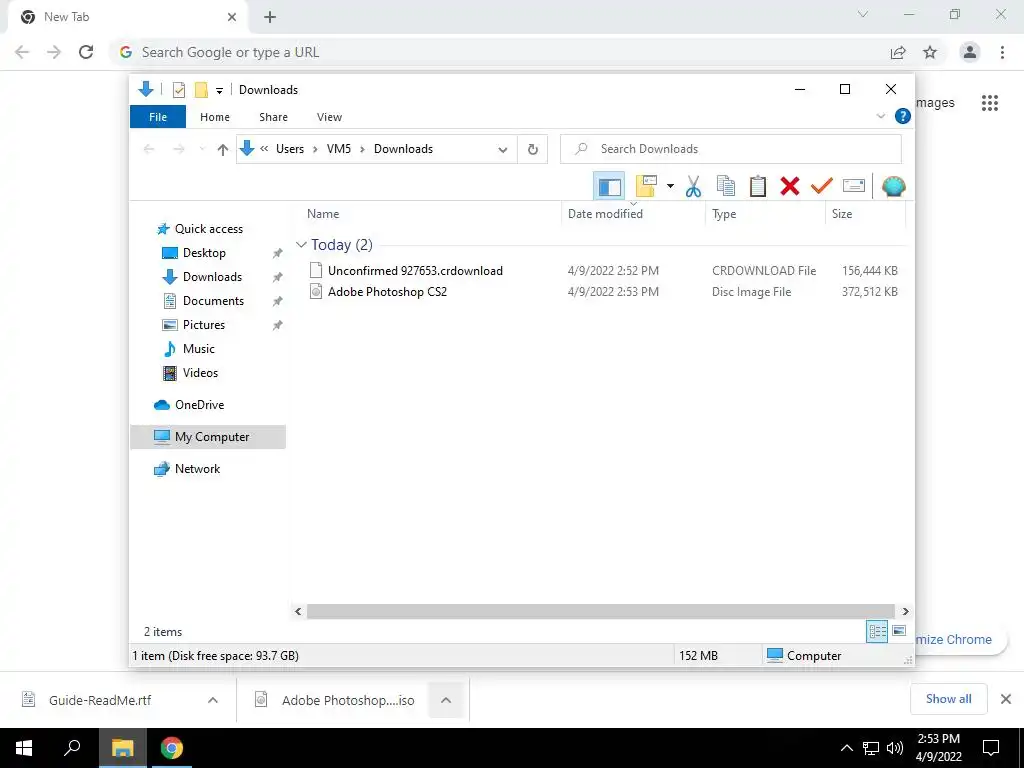1024x768 pixels.
Task: Open Downloads in navigation pane
Action: [x=212, y=277]
